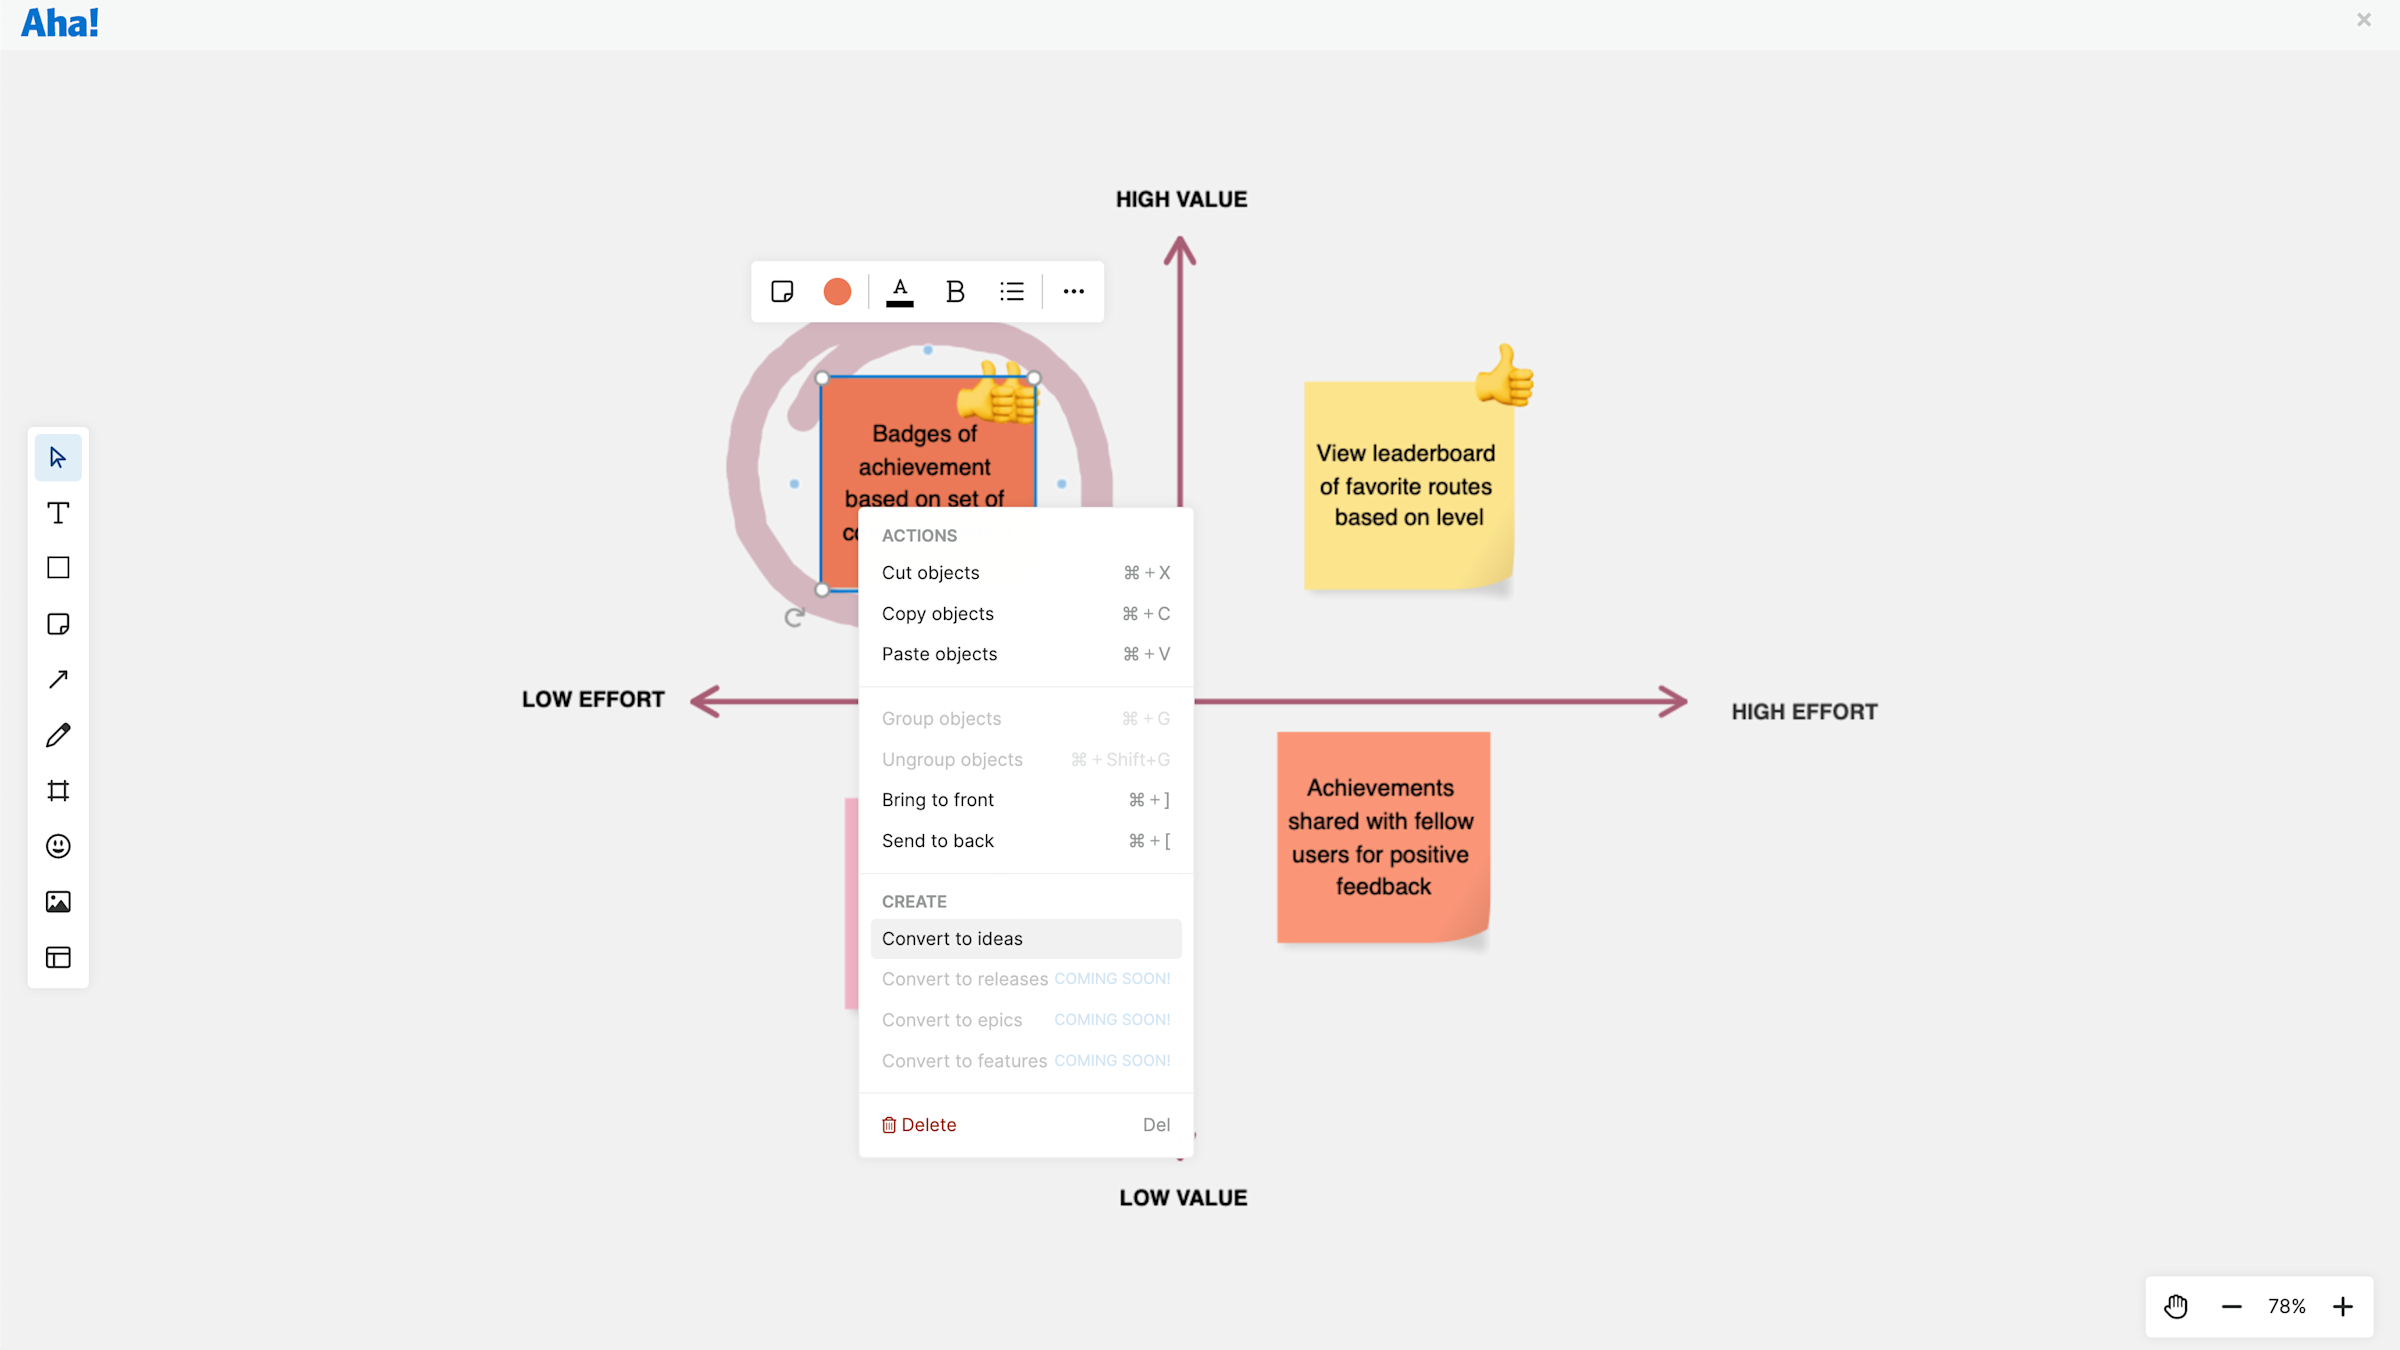Select the Text tool in the sidebar
2400x1350 pixels.
(57, 512)
